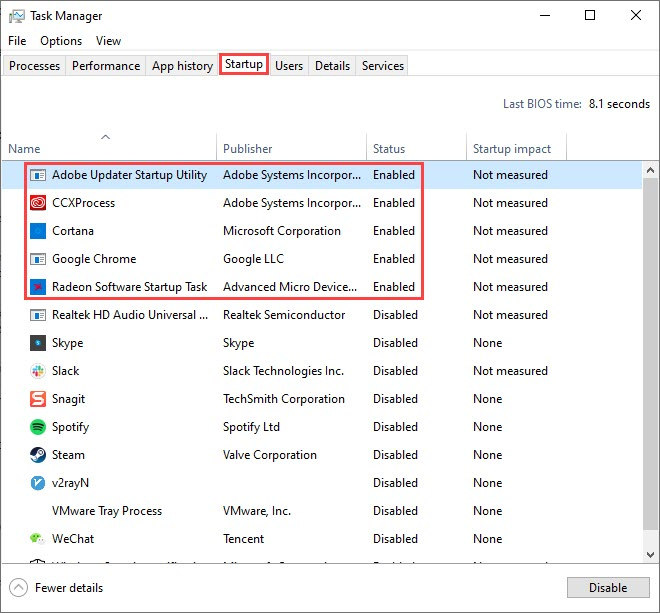Click the Radeon Software Startup Task icon
The height and width of the screenshot is (613, 660).
coord(38,287)
